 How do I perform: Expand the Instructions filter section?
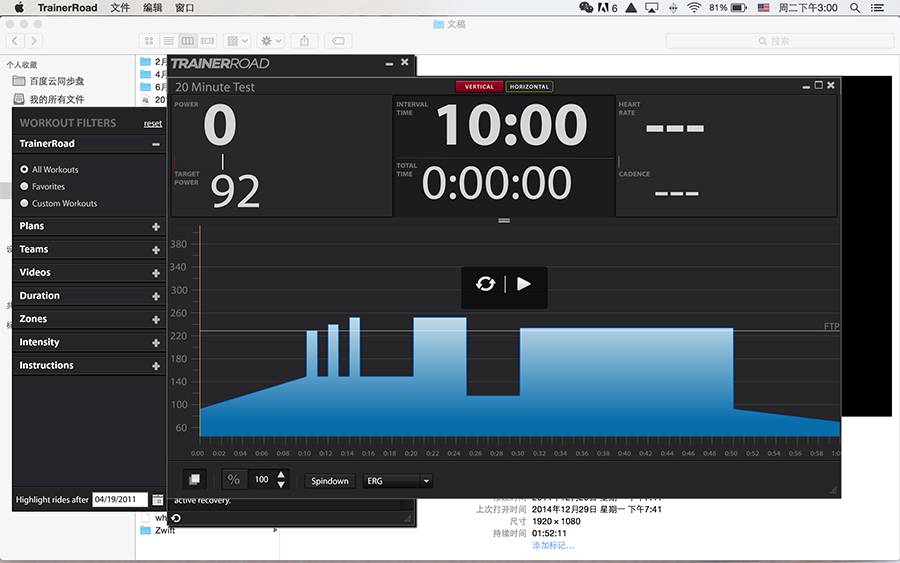click(x=156, y=366)
